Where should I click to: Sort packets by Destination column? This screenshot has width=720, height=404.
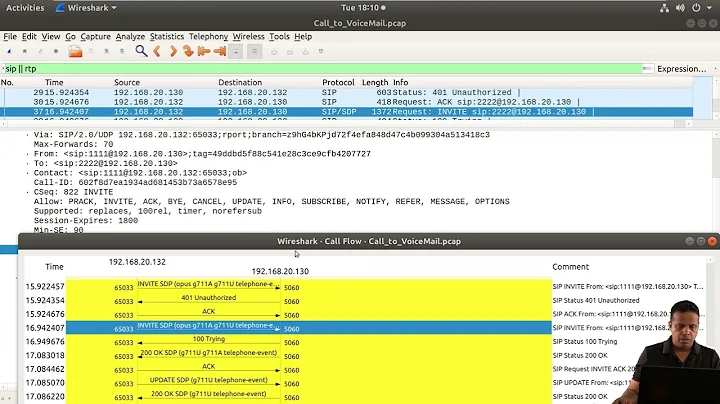tap(240, 83)
